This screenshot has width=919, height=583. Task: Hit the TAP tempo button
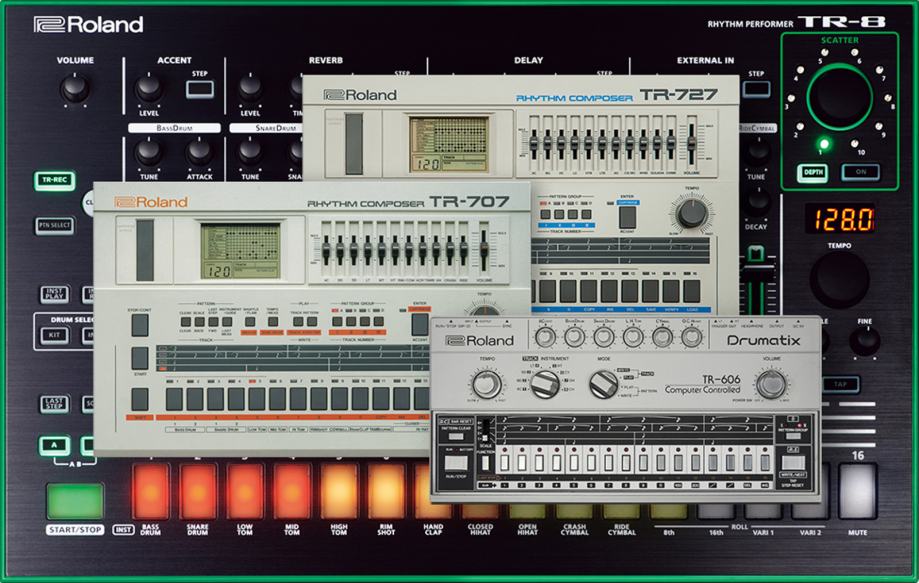(843, 383)
